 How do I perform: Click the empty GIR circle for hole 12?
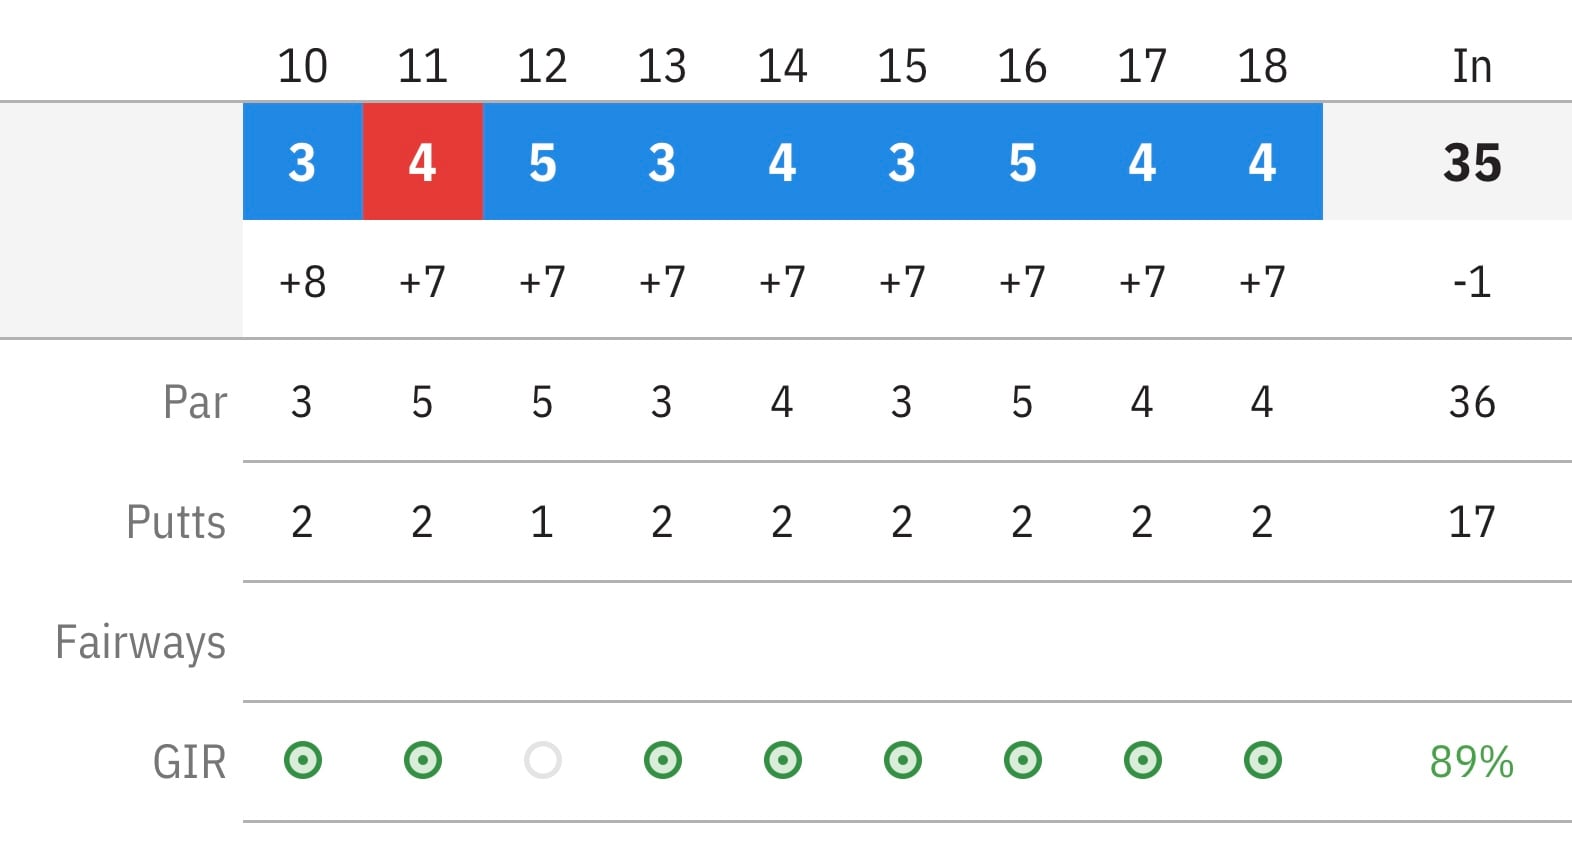(543, 760)
